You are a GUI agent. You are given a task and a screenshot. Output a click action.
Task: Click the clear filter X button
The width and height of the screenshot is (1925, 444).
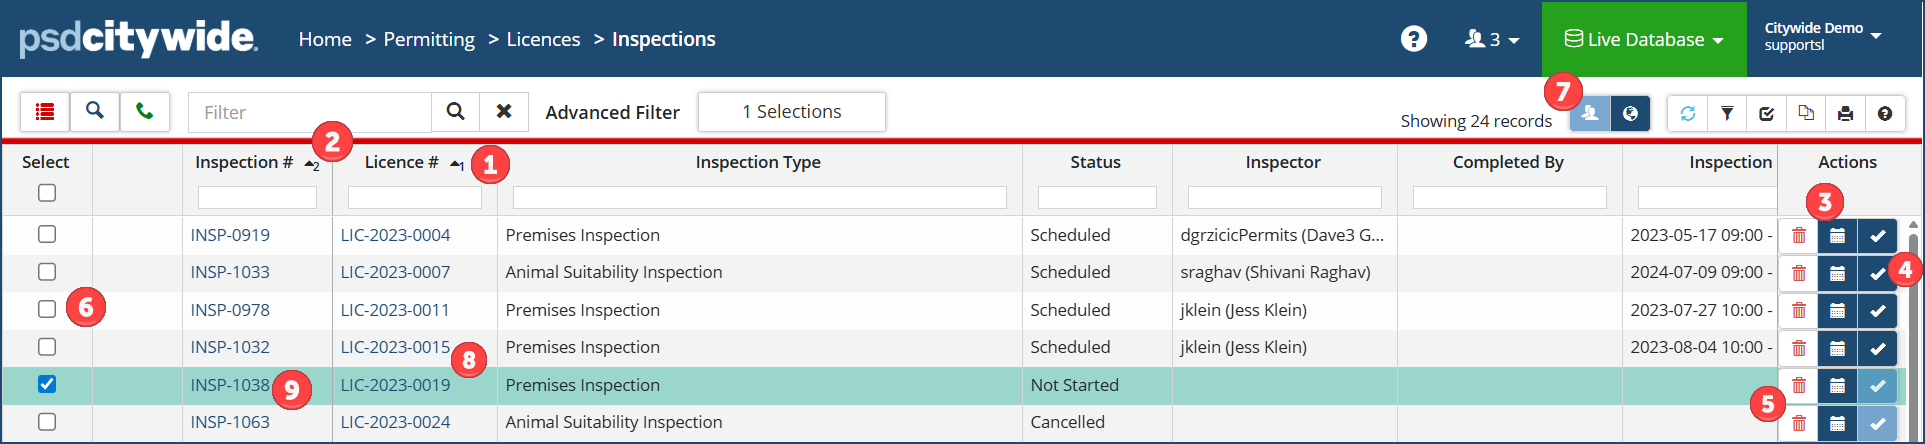(x=504, y=112)
